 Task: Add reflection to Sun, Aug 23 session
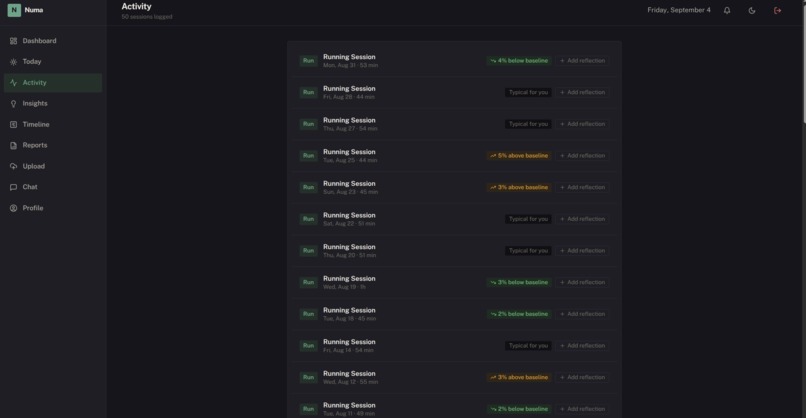pos(582,187)
